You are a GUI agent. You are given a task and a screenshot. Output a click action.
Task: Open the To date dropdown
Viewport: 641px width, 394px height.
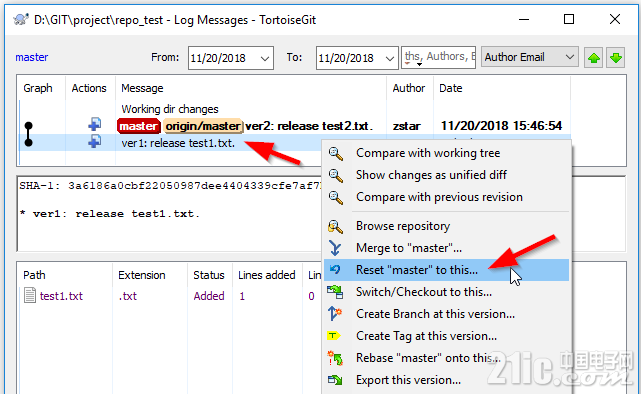coord(390,58)
